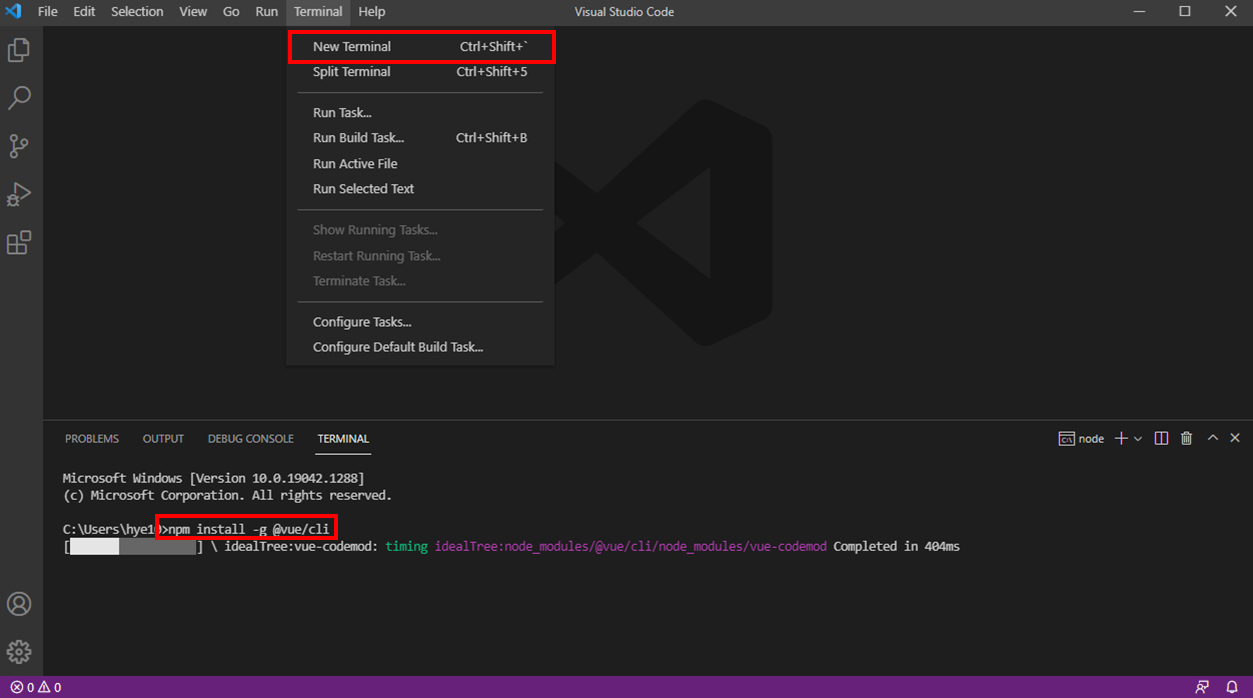This screenshot has width=1253, height=698.
Task: Open the Source Control view
Action: pyautogui.click(x=19, y=146)
